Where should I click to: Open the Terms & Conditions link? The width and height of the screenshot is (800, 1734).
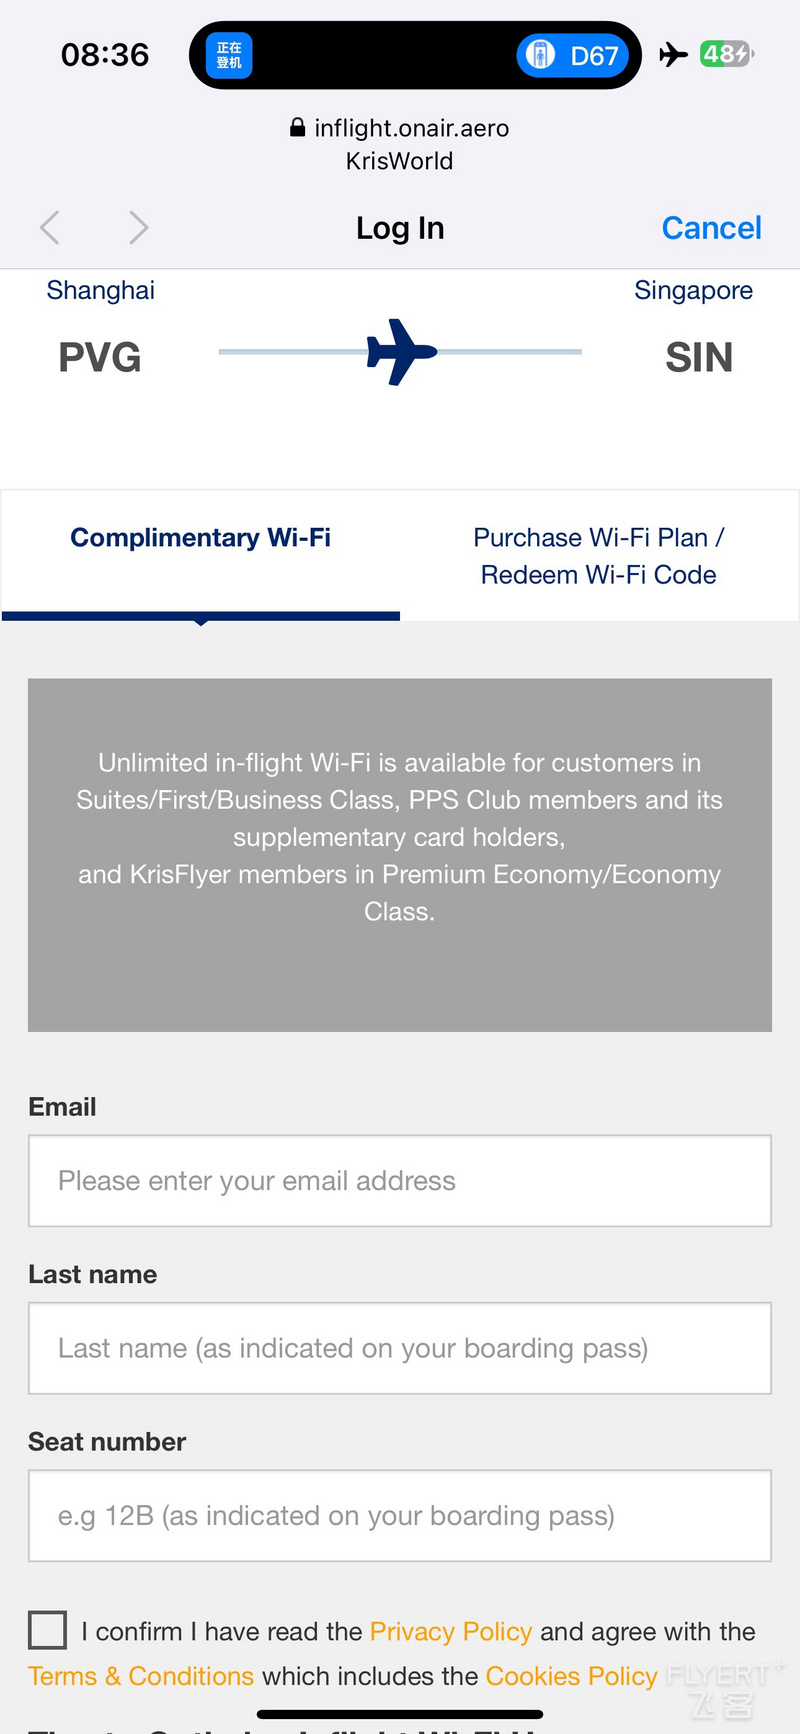point(141,1676)
